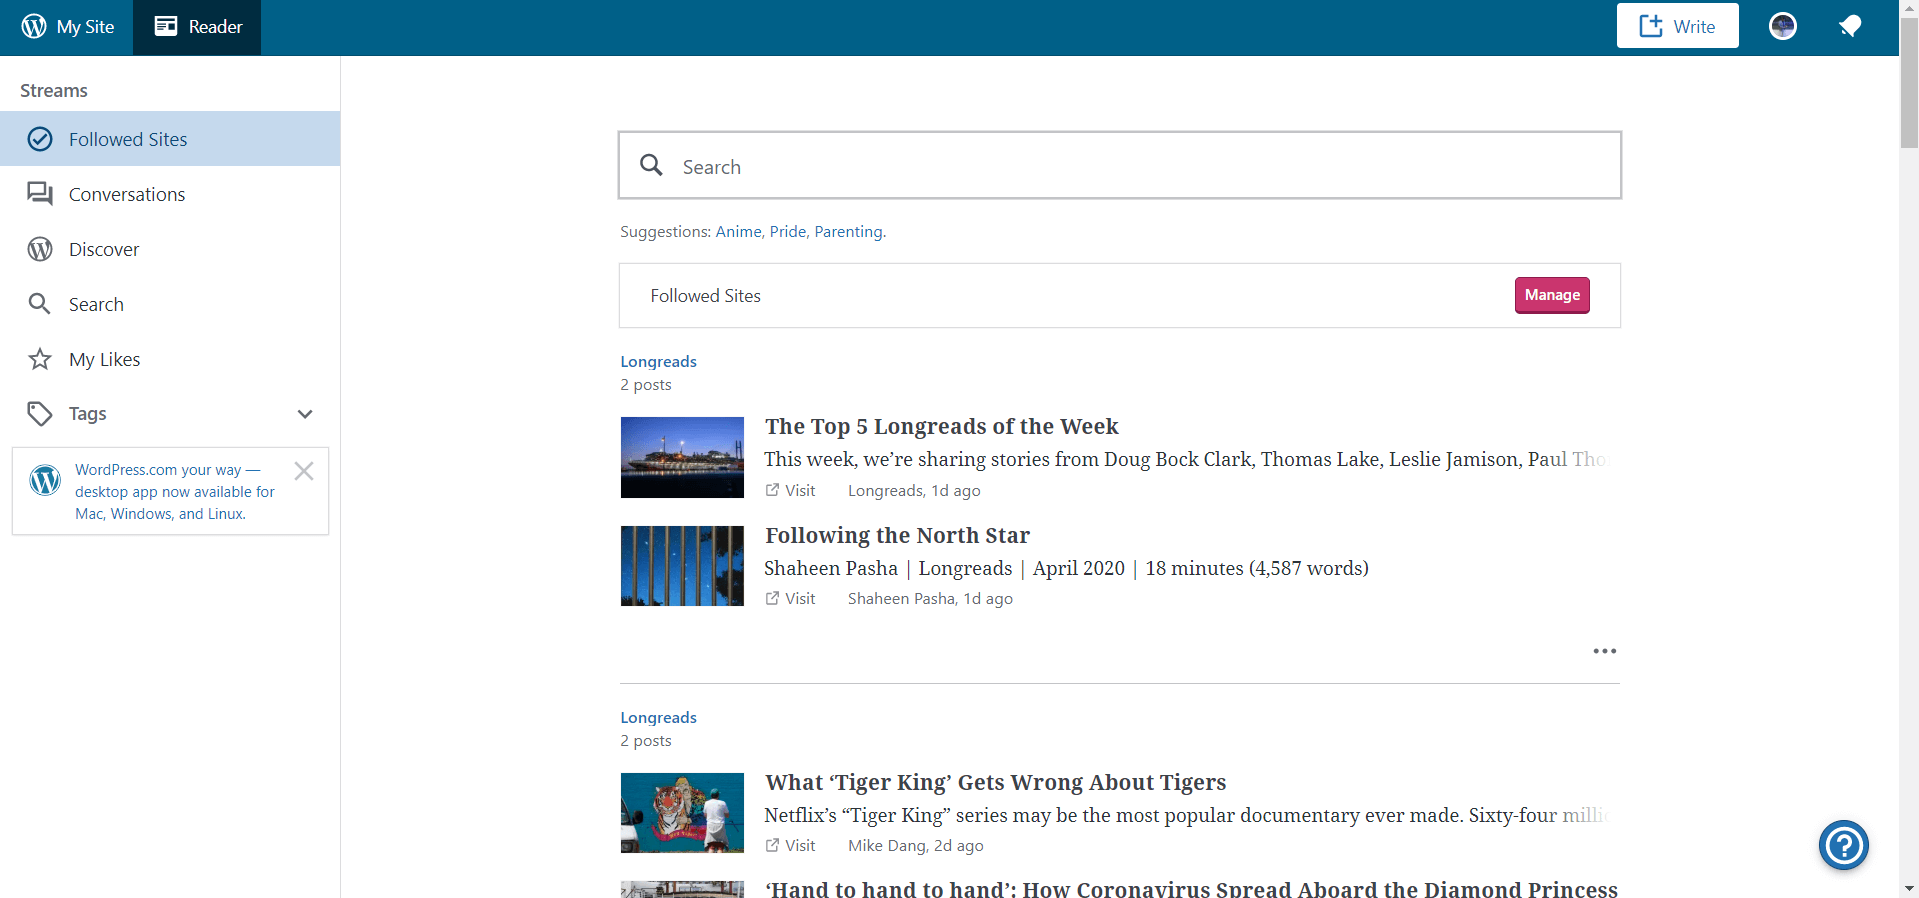Viewport: 1919px width, 898px height.
Task: Click Longreads, 1d ago byline
Action: [x=914, y=490]
